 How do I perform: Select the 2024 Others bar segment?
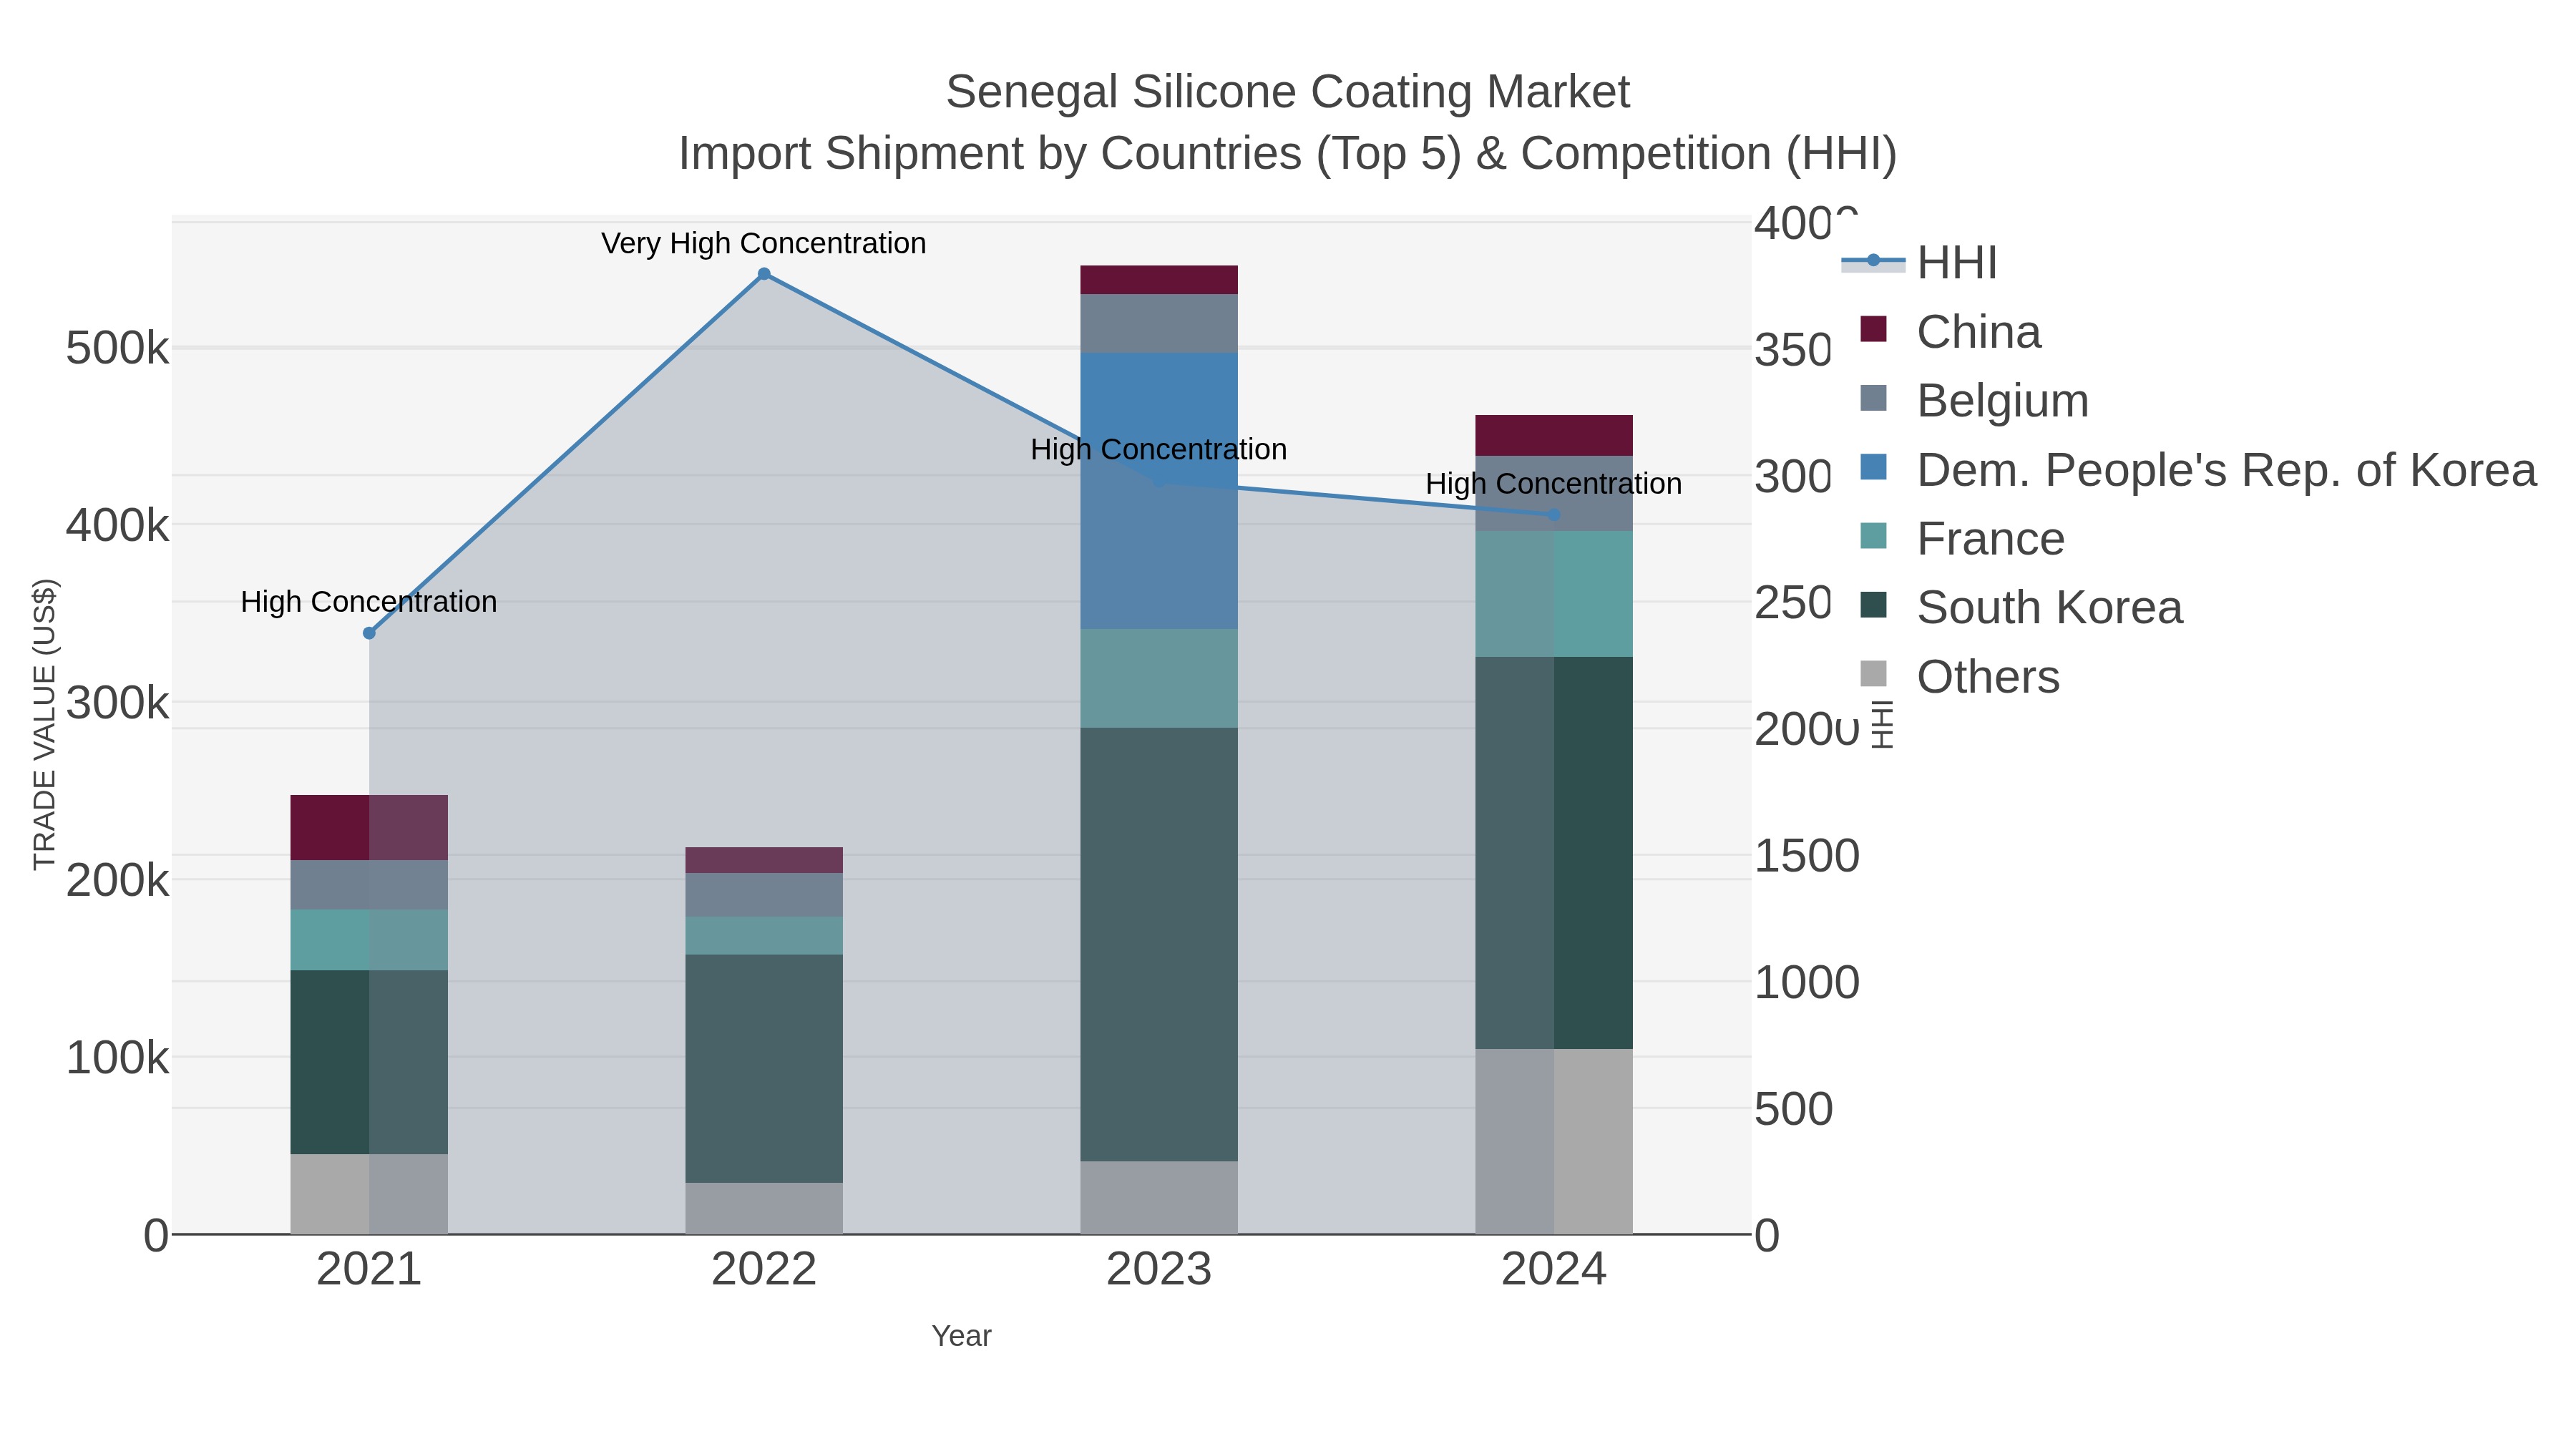[x=1554, y=1142]
